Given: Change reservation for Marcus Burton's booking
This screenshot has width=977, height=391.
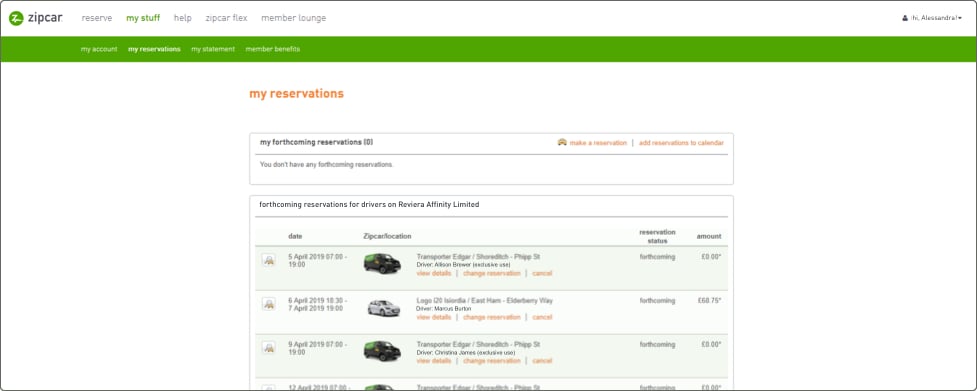Looking at the screenshot, I should 492,317.
